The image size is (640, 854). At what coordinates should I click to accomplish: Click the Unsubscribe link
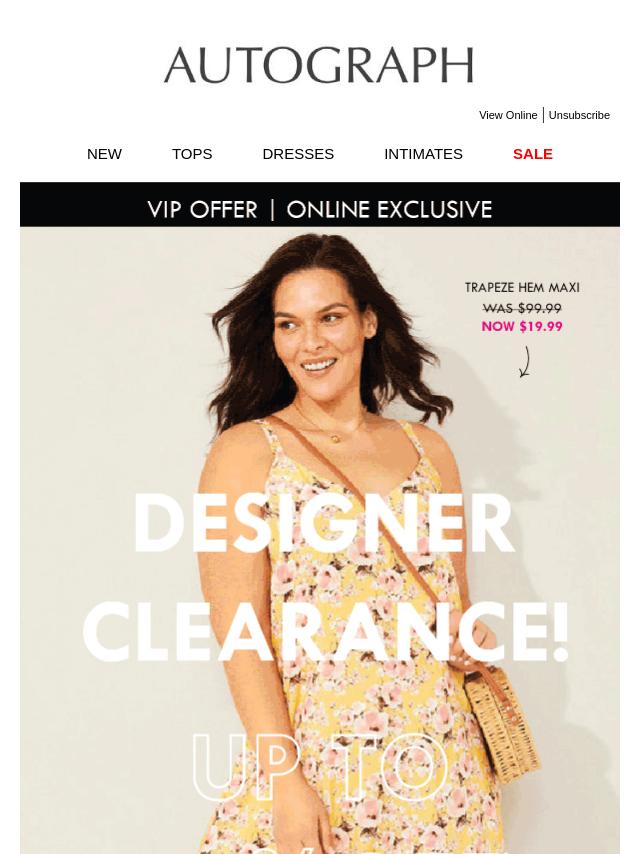(579, 115)
